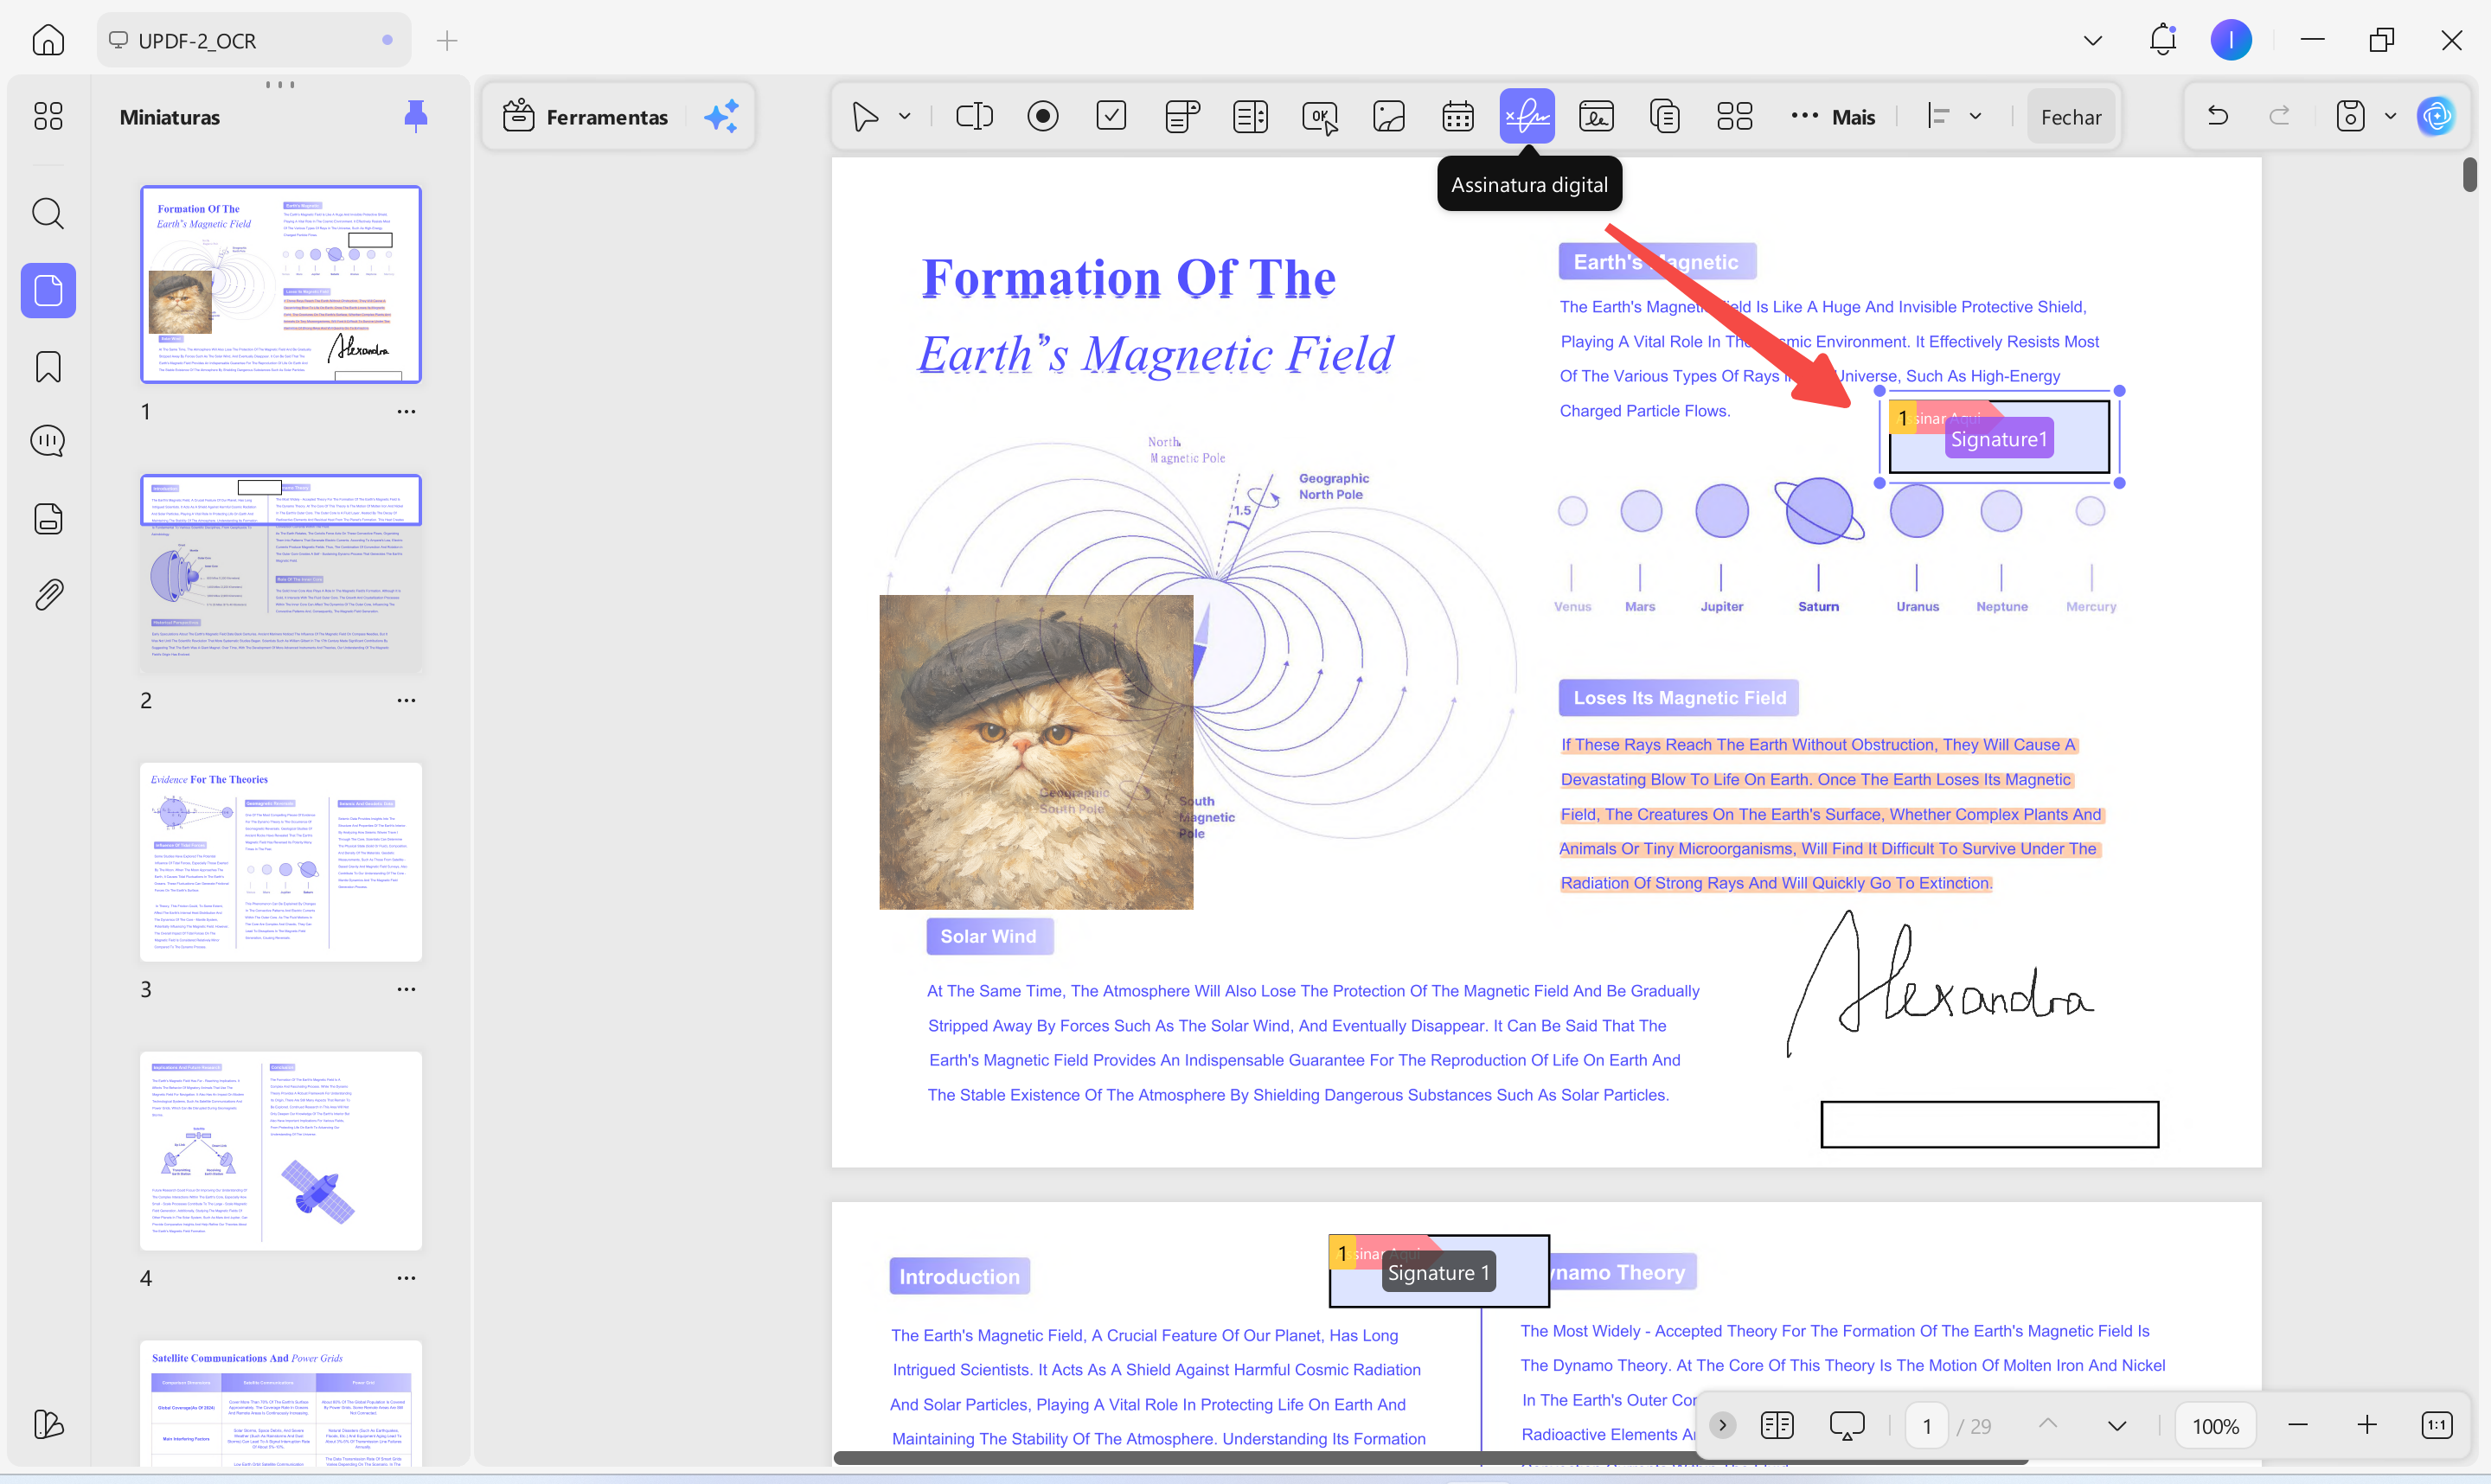Screen dimensions: 2491x1484
Task: Select the text field tool
Action: tap(974, 116)
